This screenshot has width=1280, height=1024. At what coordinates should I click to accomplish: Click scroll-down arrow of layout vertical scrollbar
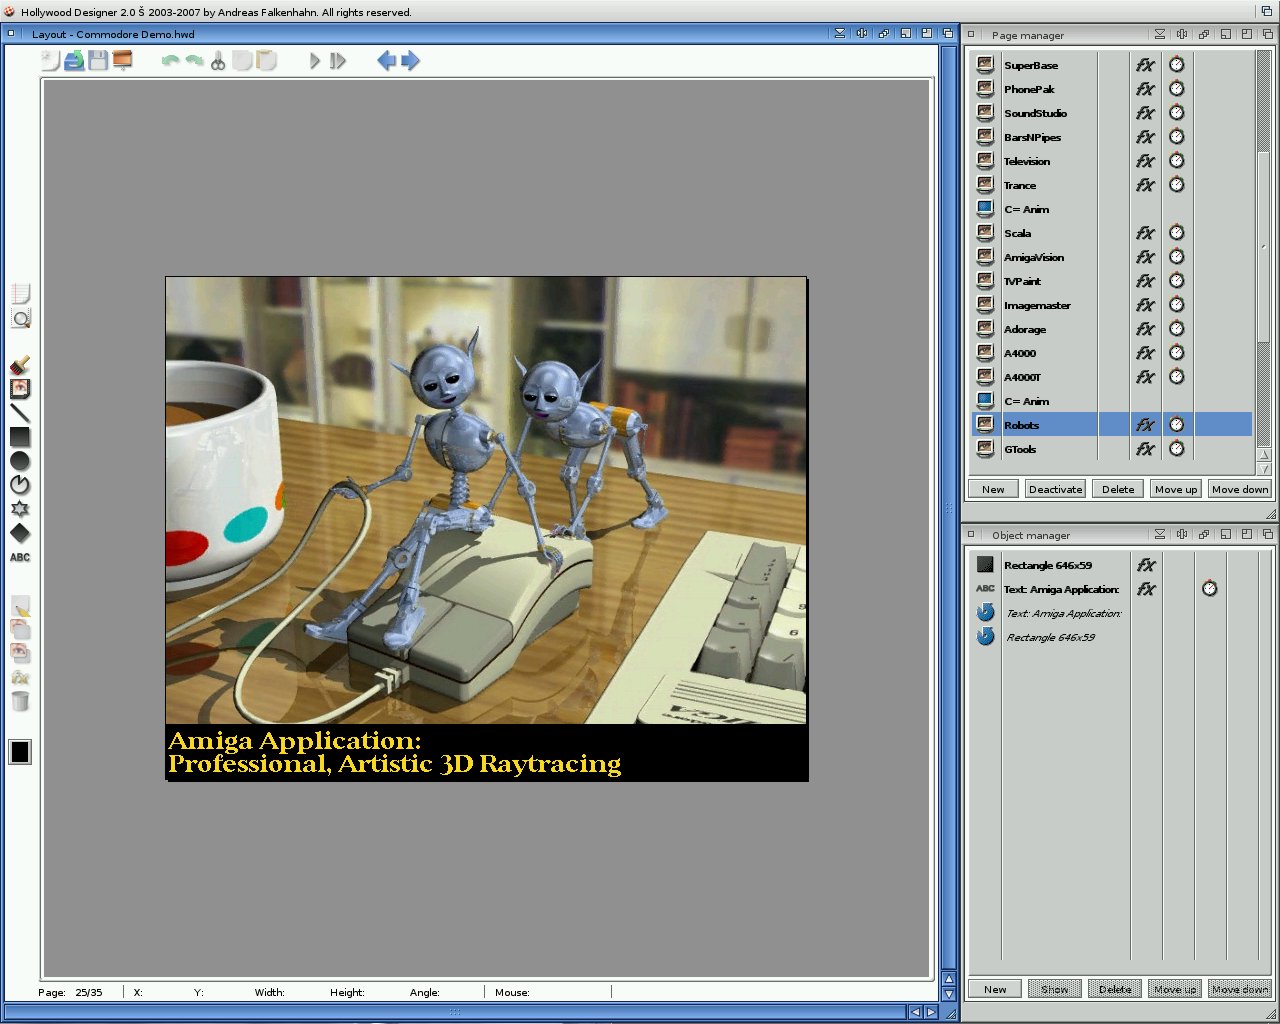coord(949,994)
